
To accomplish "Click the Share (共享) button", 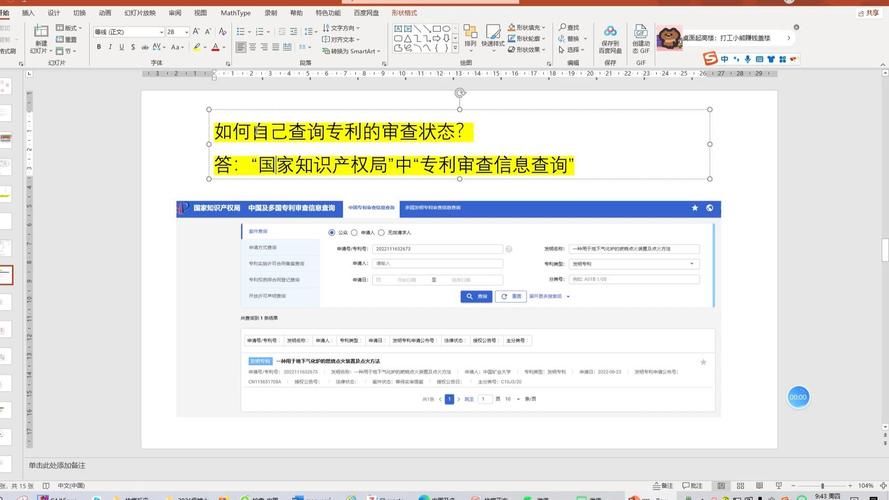I will coord(869,13).
